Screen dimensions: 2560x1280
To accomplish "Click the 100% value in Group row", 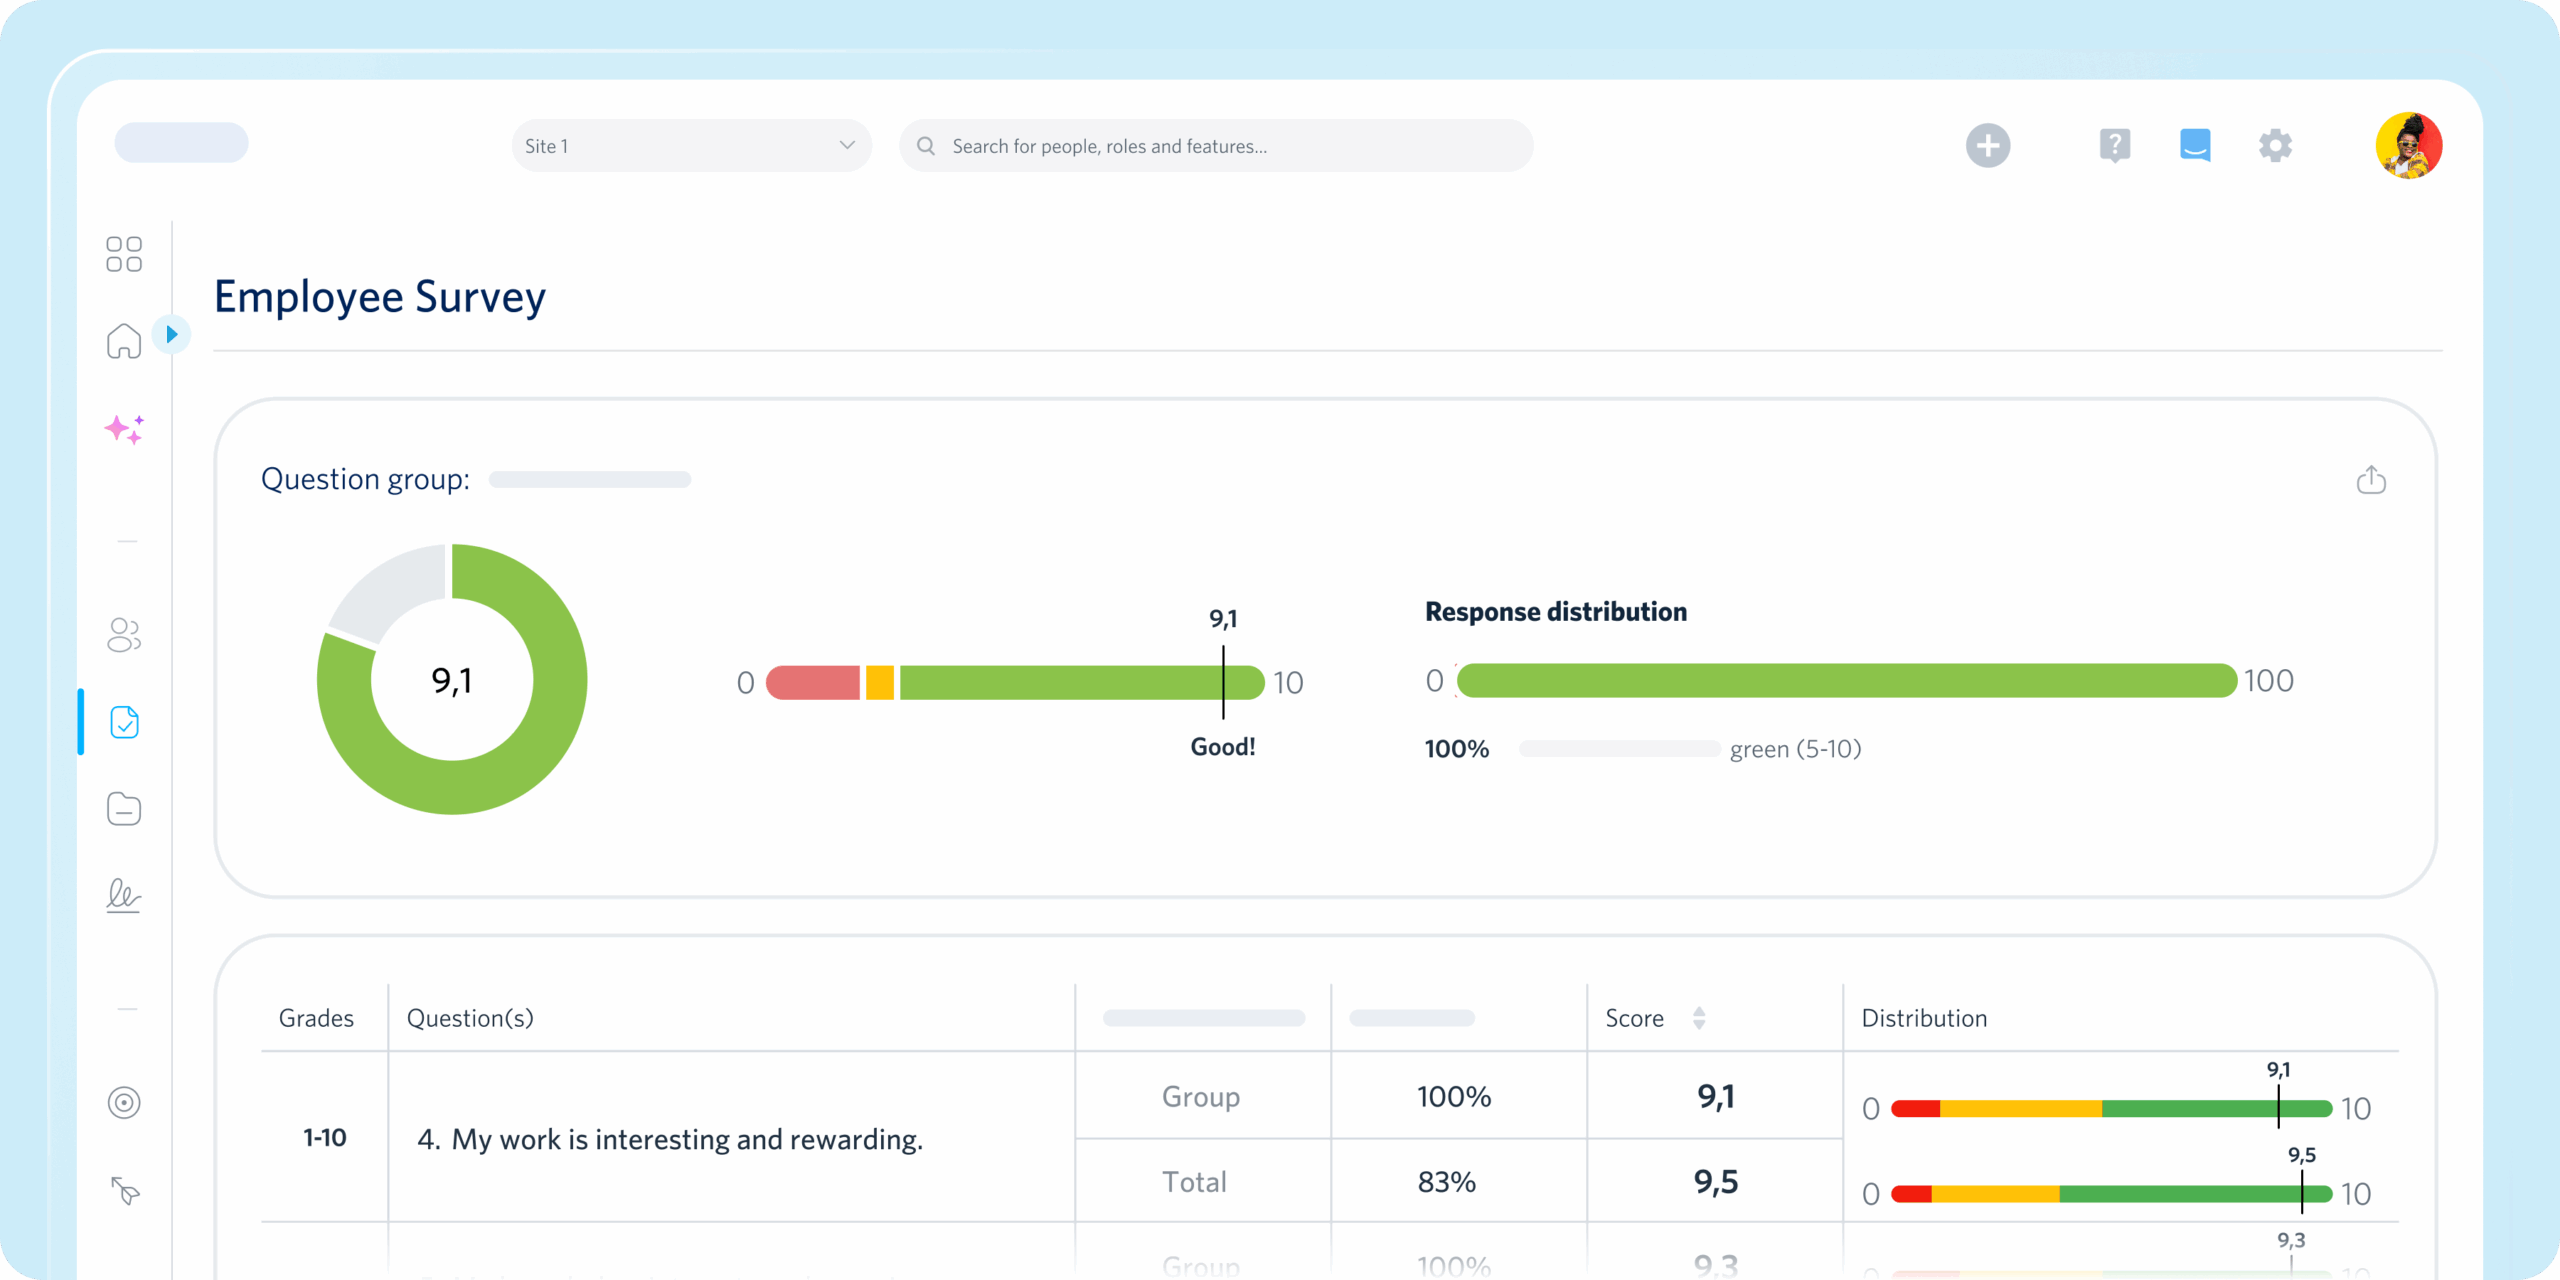I will click(1454, 1097).
